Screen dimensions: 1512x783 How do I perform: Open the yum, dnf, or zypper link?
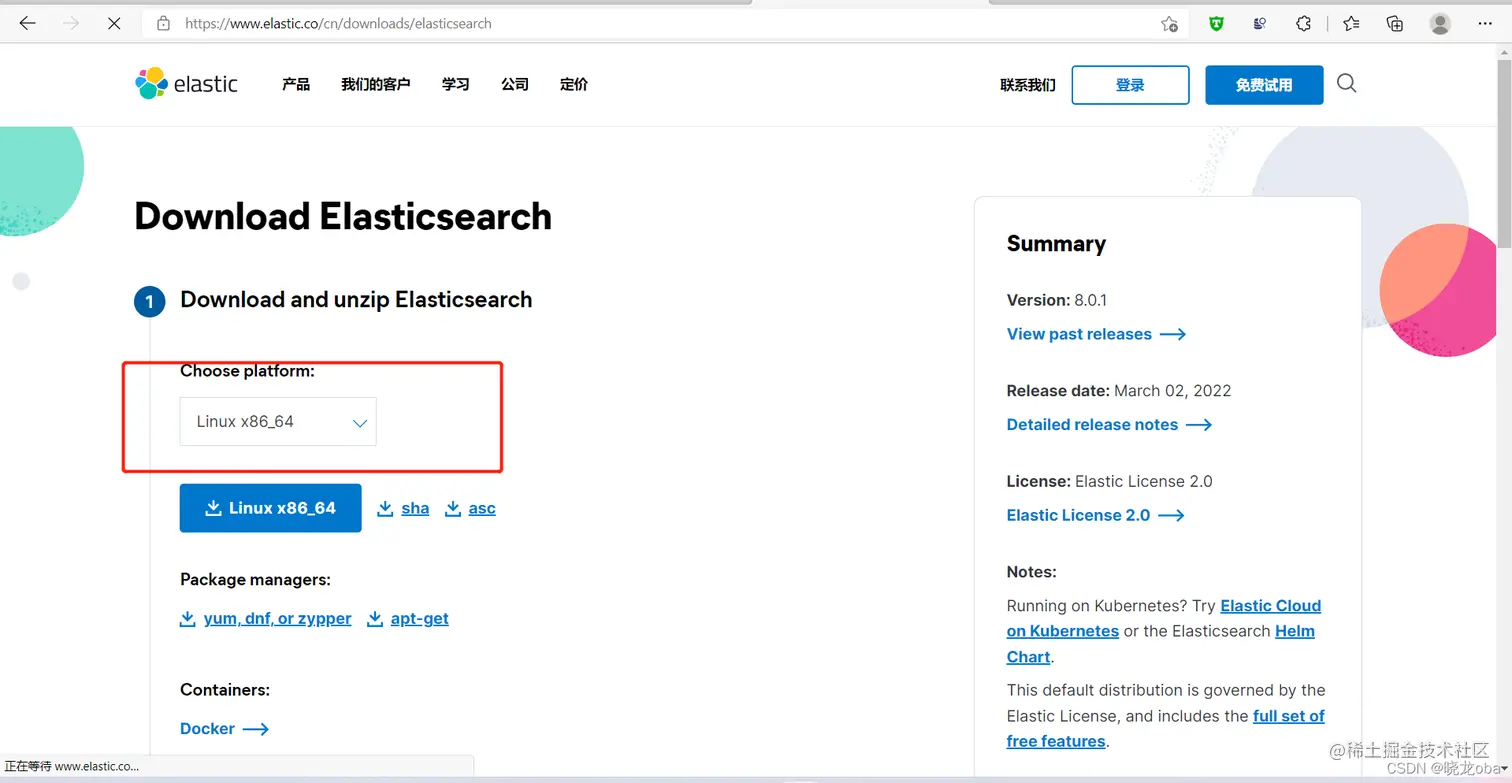[x=277, y=619]
